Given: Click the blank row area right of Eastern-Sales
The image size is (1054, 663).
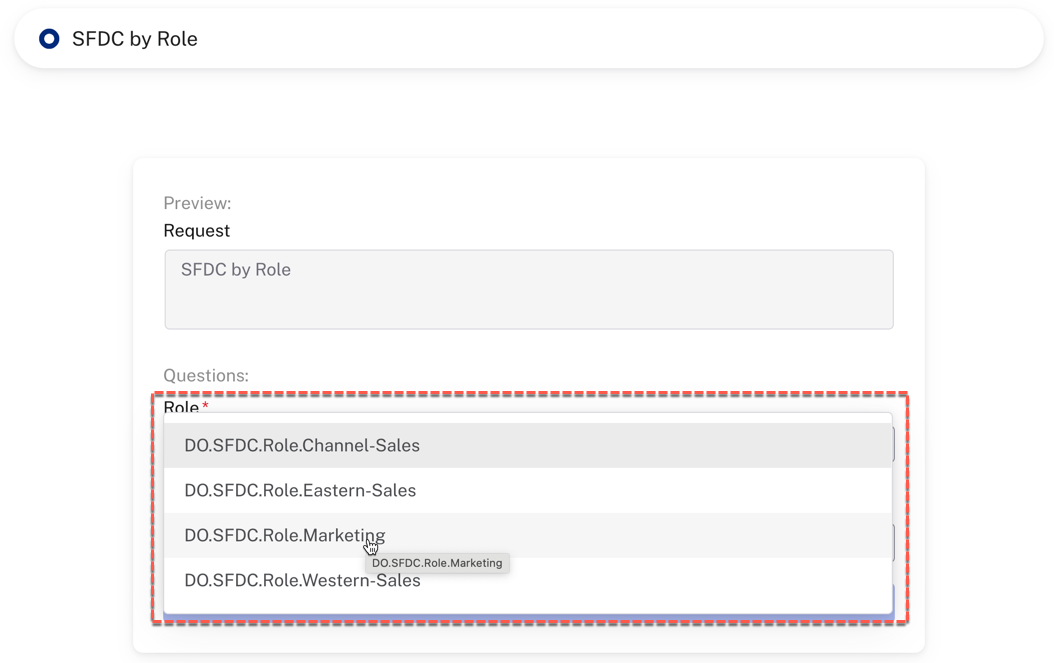Looking at the screenshot, I should (650, 490).
